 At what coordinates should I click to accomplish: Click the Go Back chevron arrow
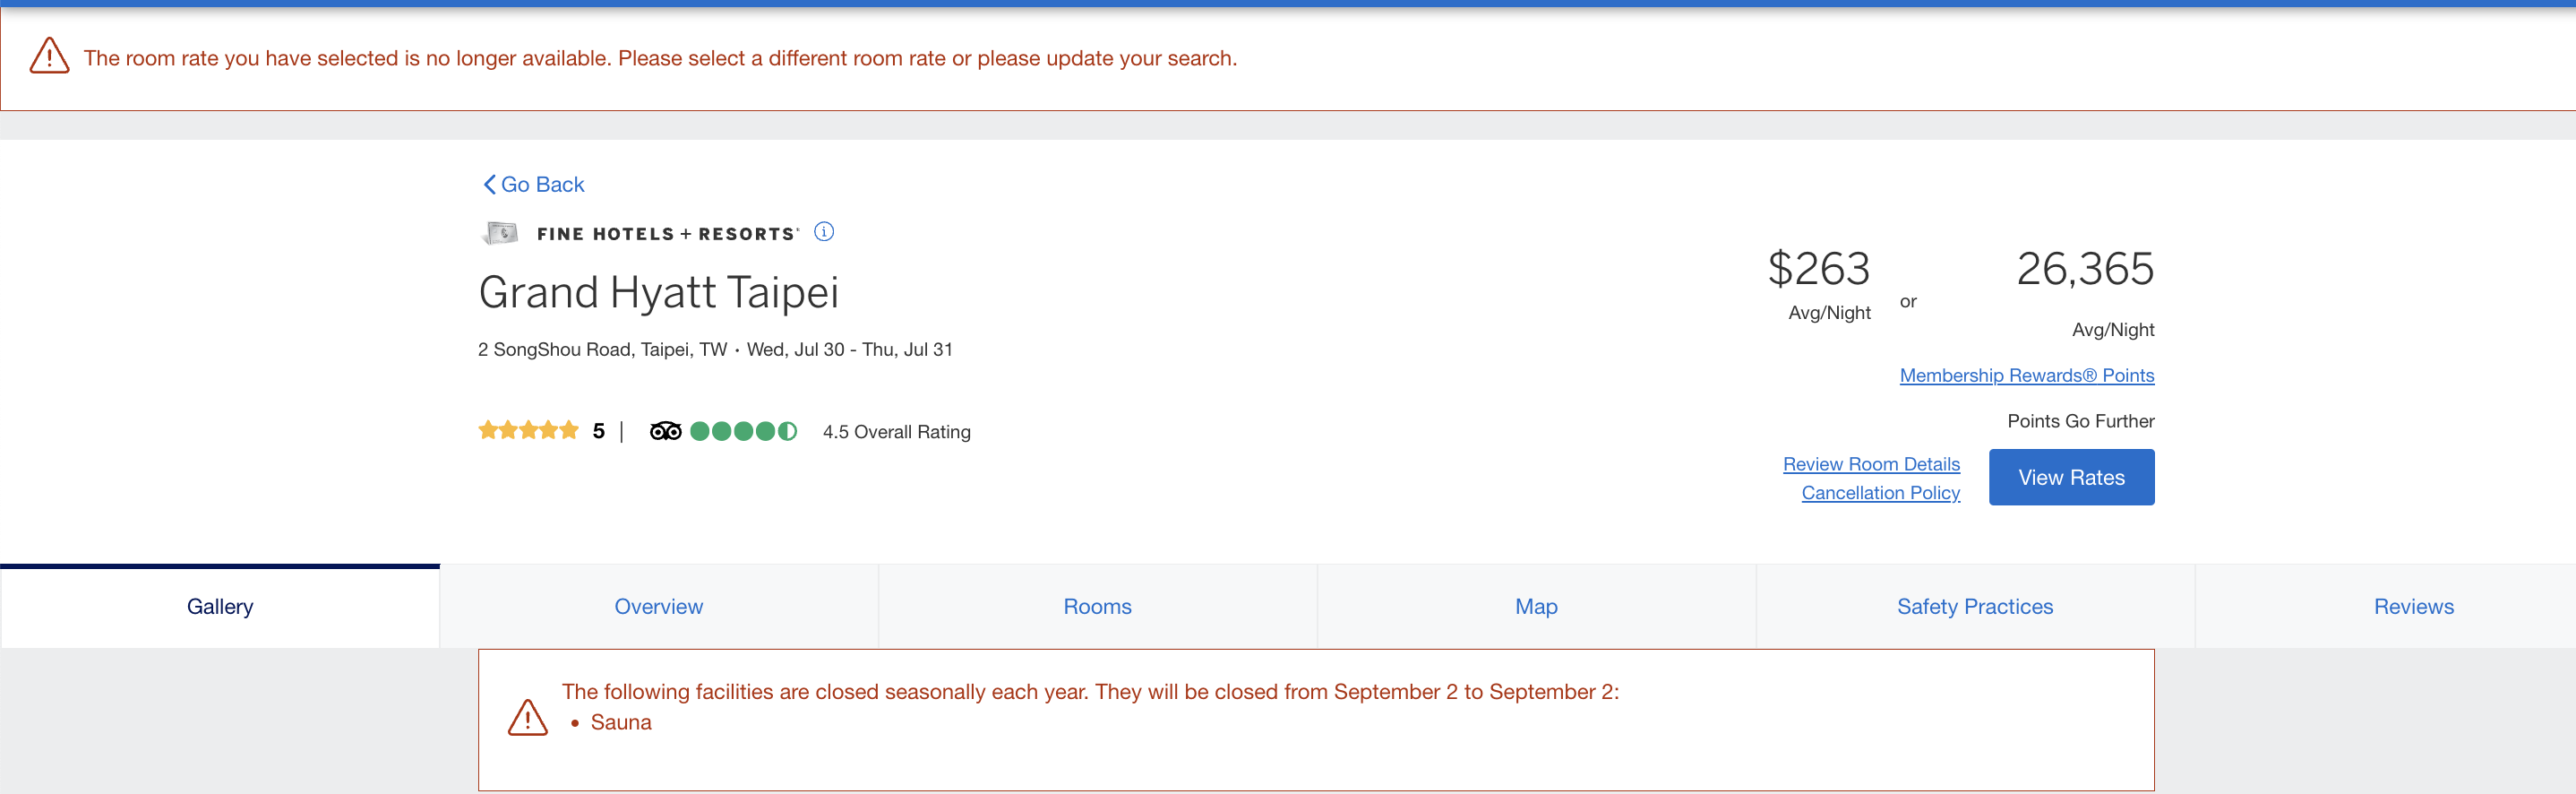coord(489,184)
